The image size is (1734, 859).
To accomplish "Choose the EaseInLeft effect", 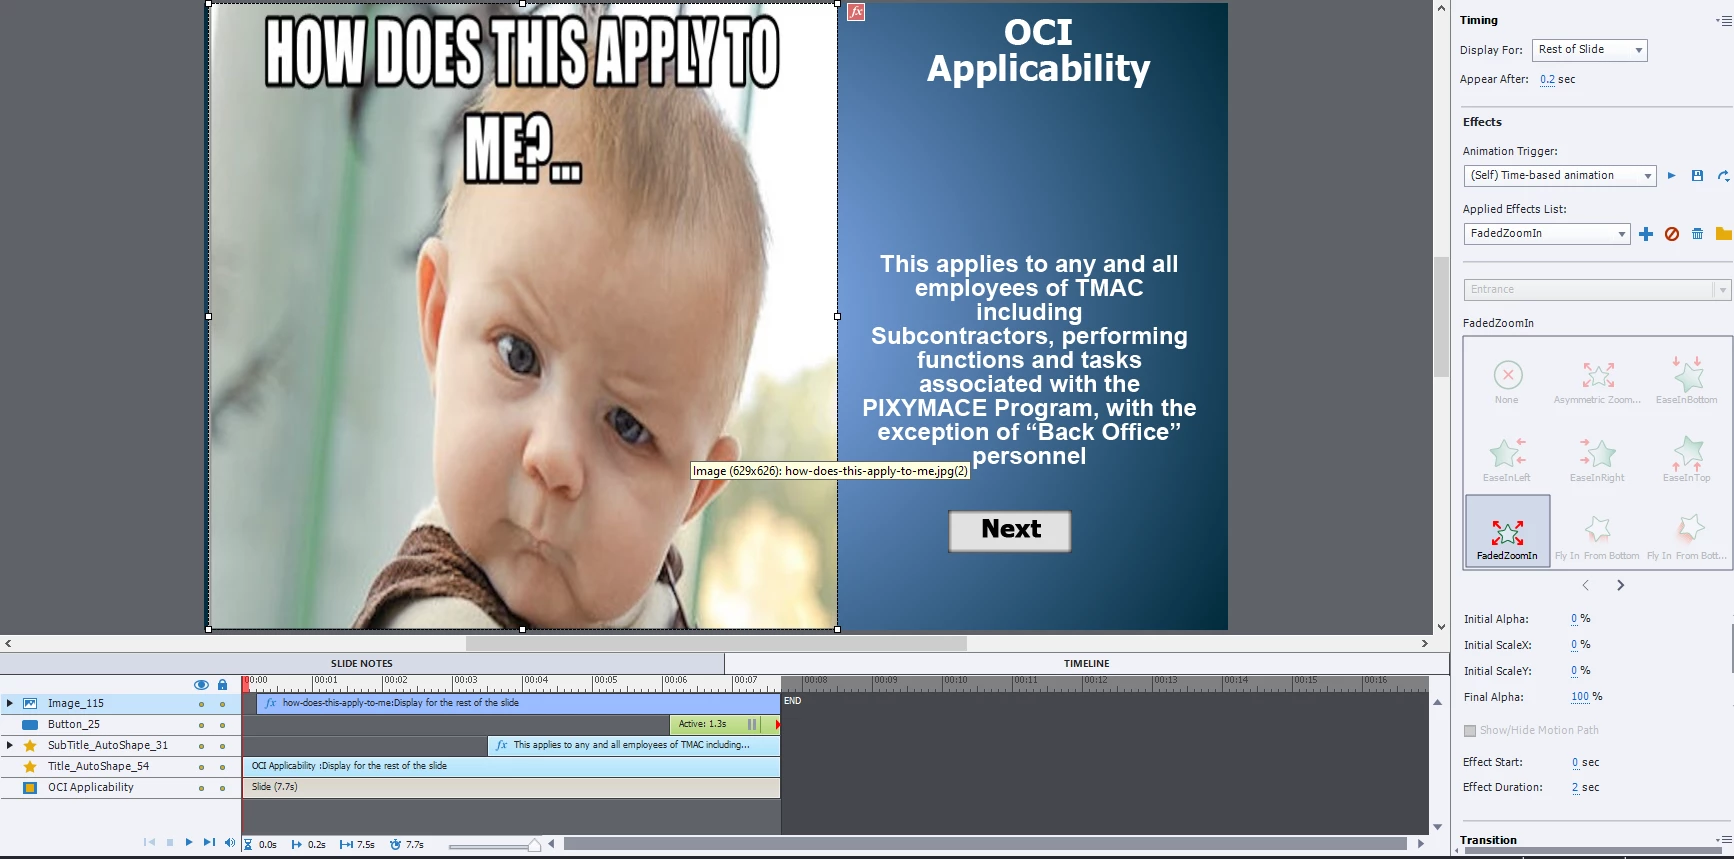I will click(x=1507, y=460).
